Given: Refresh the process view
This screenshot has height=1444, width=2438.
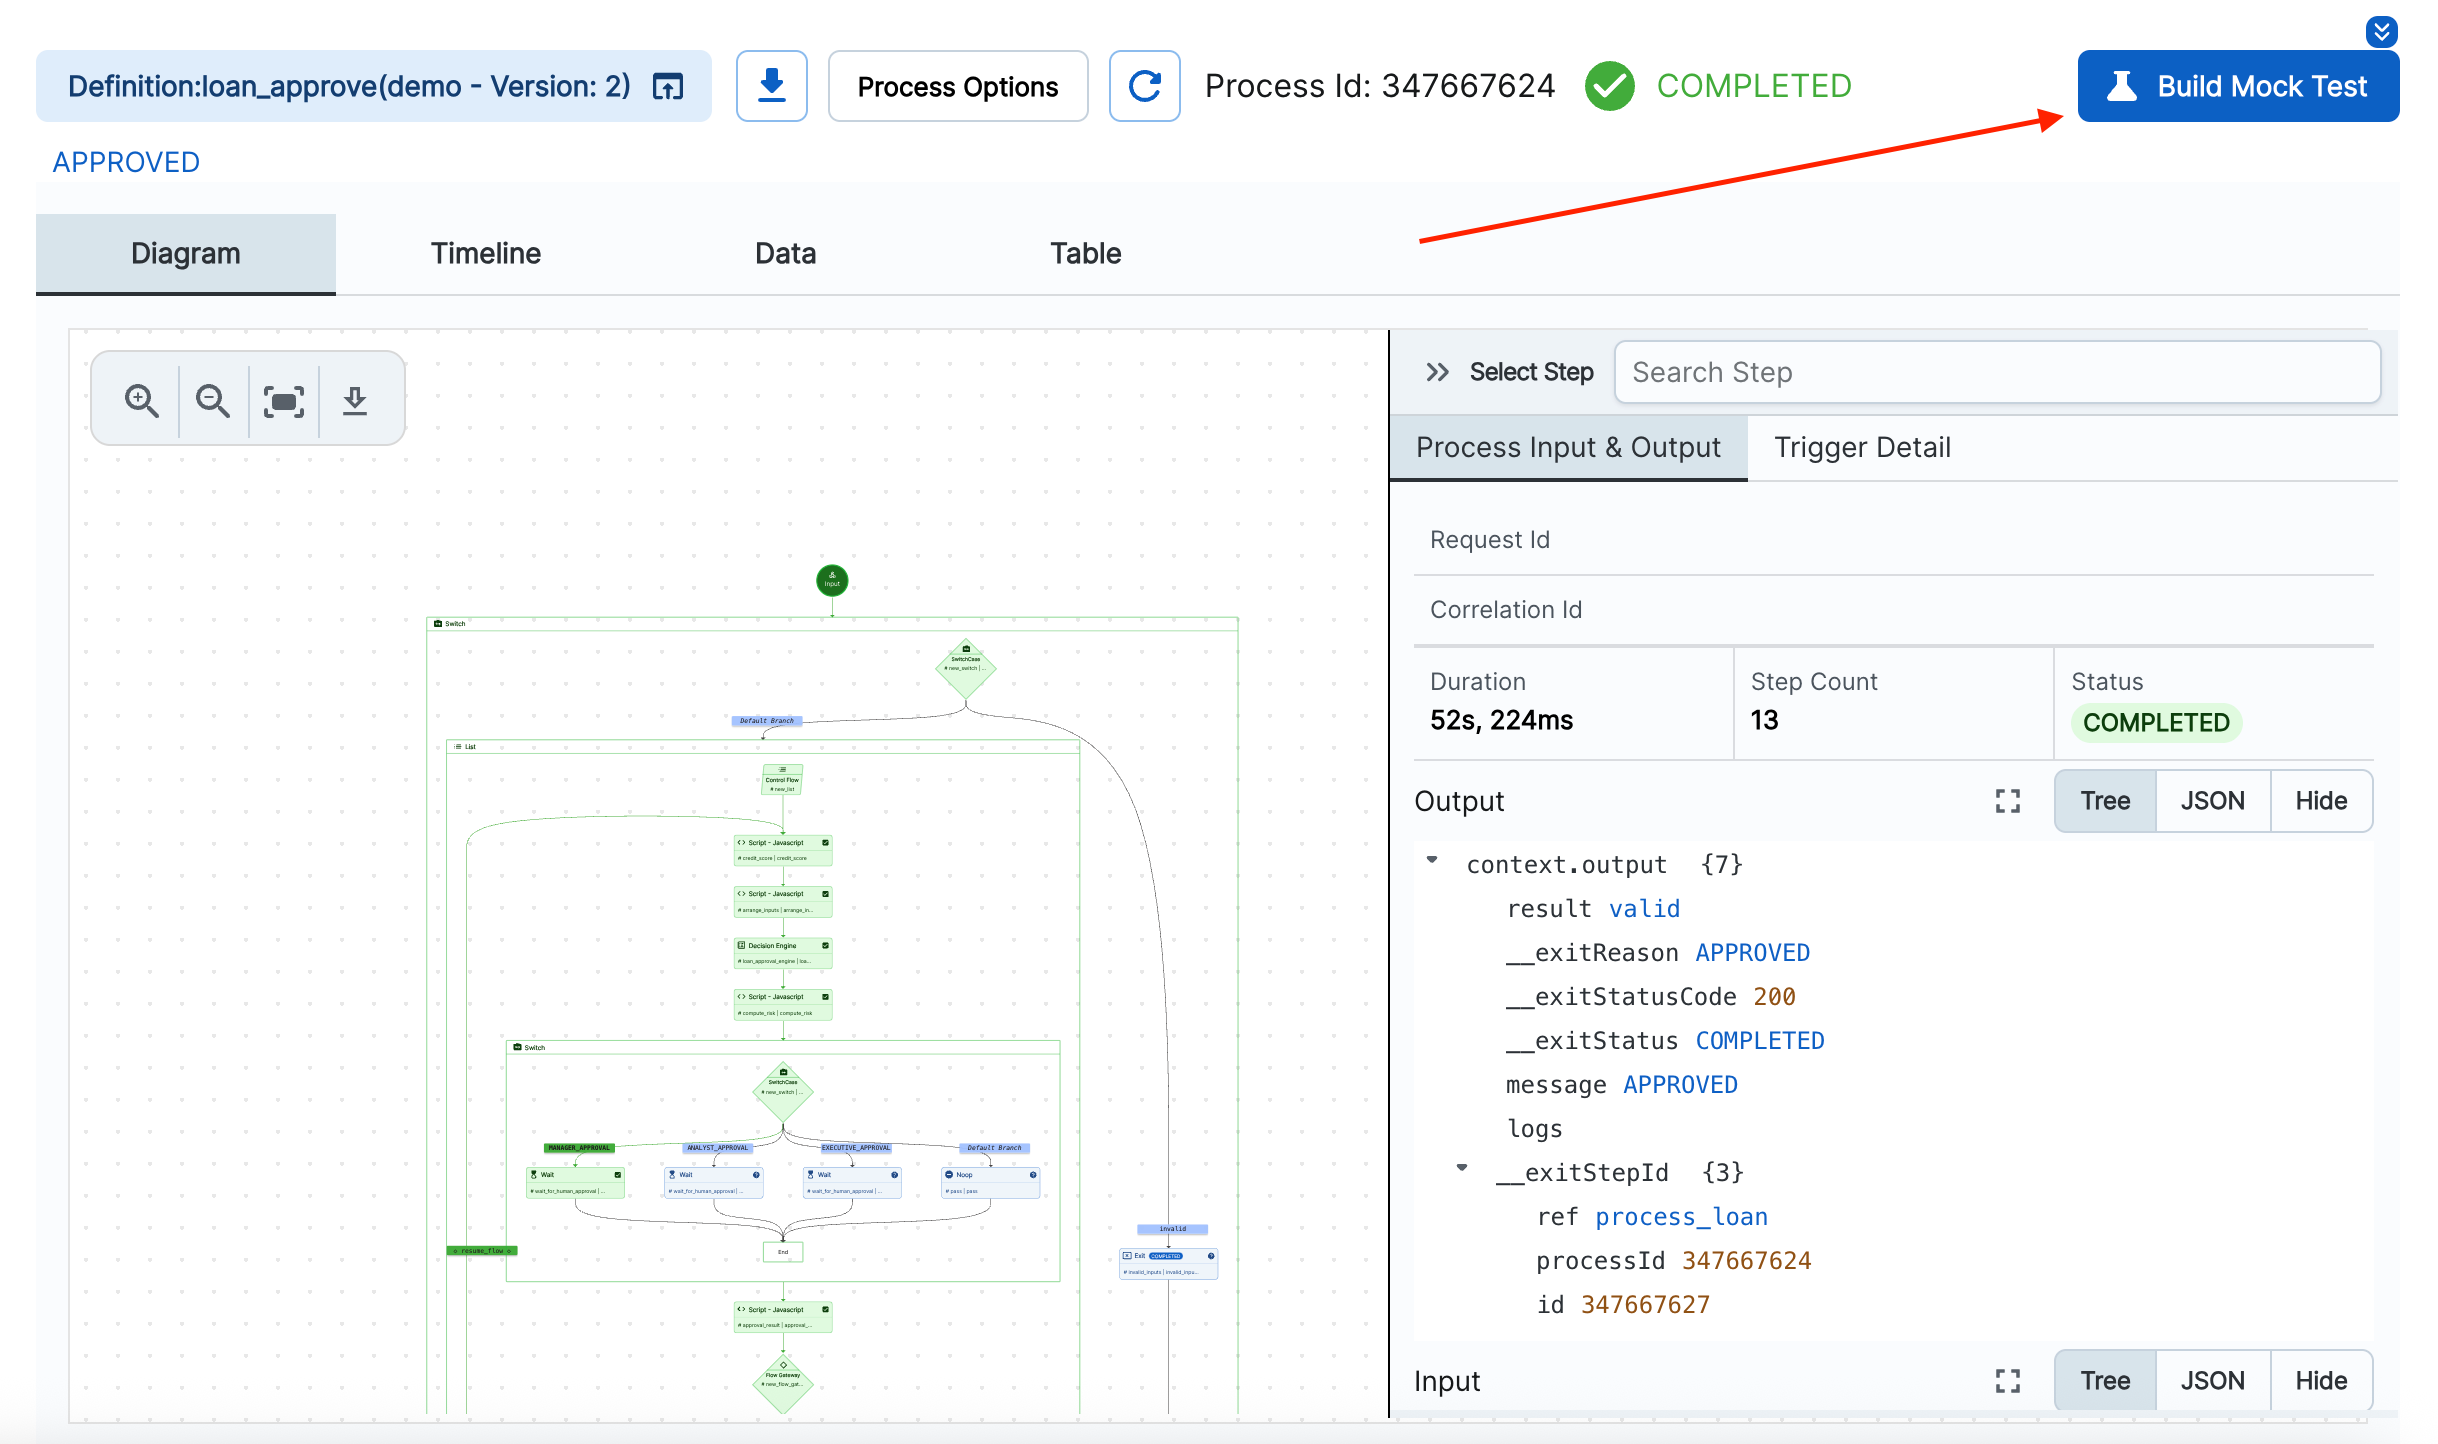Looking at the screenshot, I should tap(1144, 86).
